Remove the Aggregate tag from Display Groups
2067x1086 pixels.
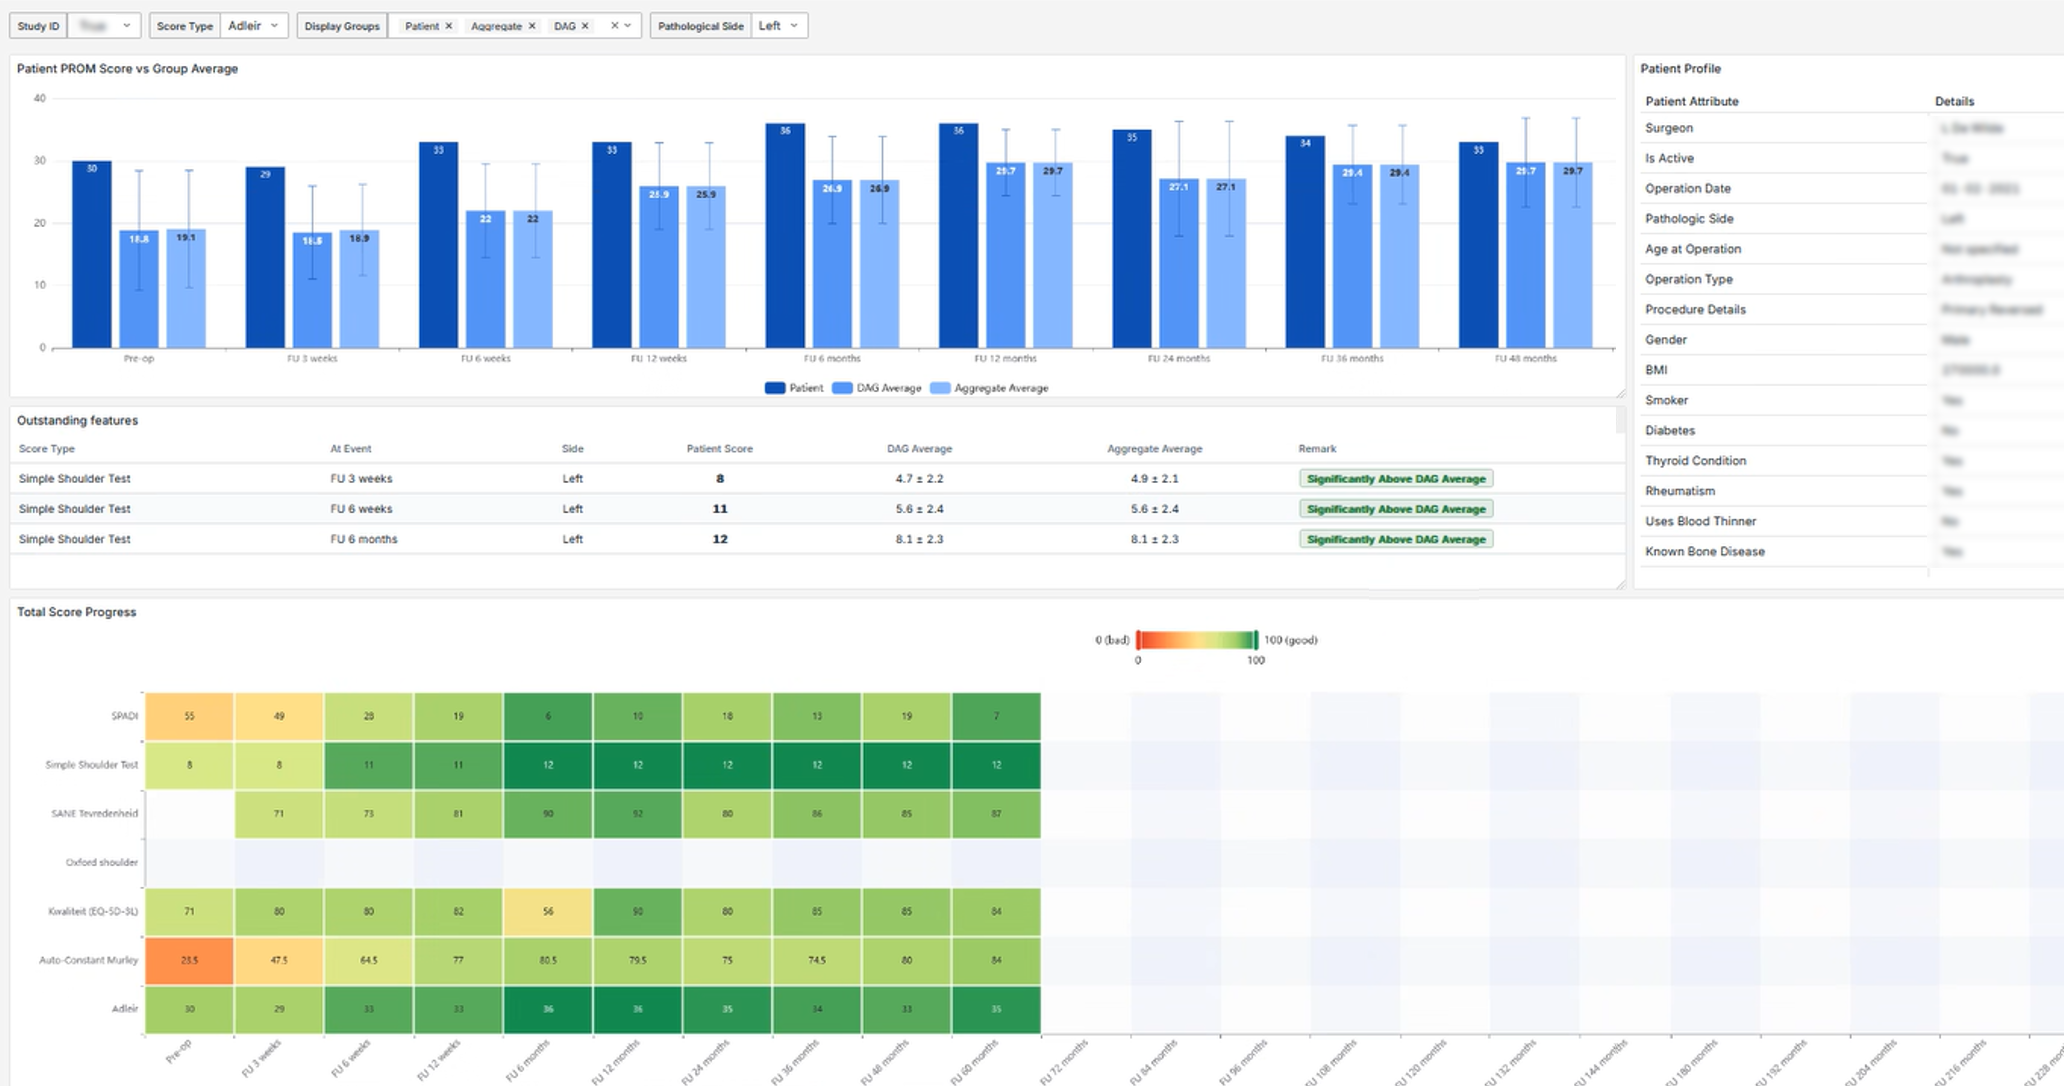click(x=532, y=26)
